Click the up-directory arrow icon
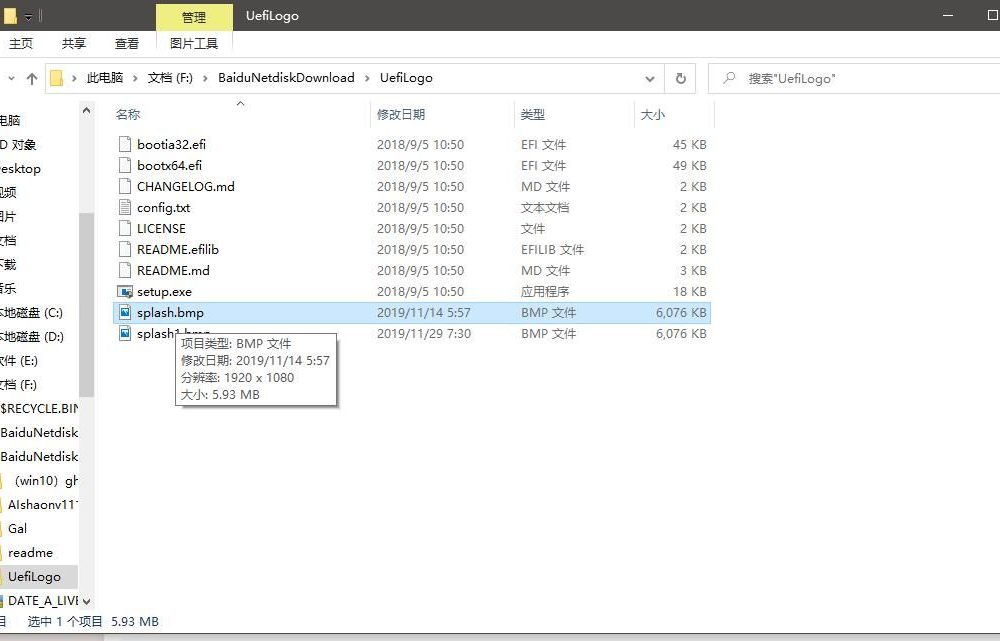 click(x=32, y=78)
